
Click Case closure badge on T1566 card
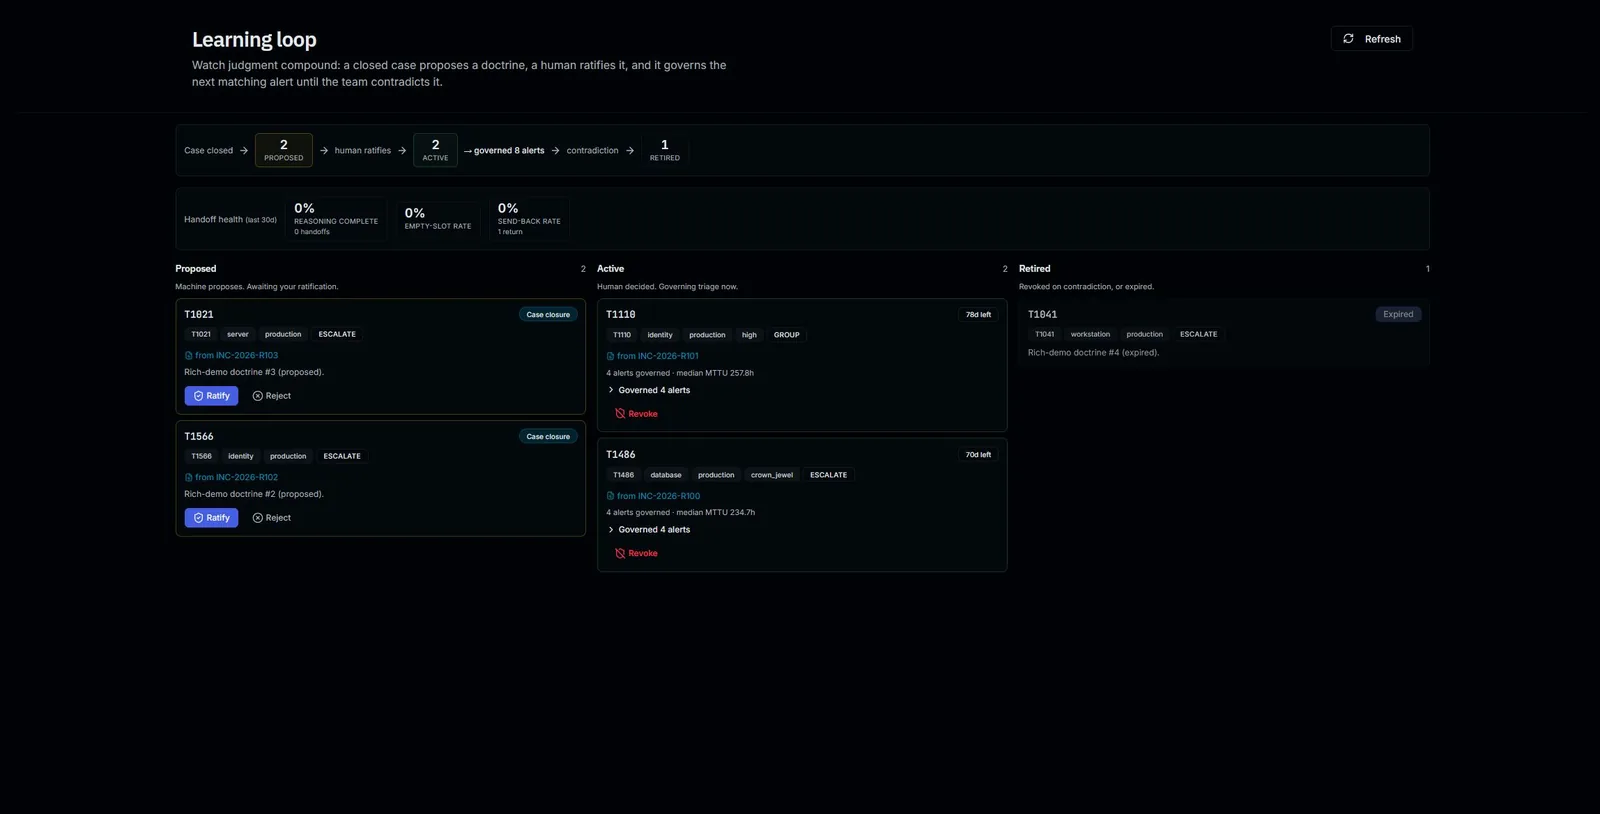548,436
